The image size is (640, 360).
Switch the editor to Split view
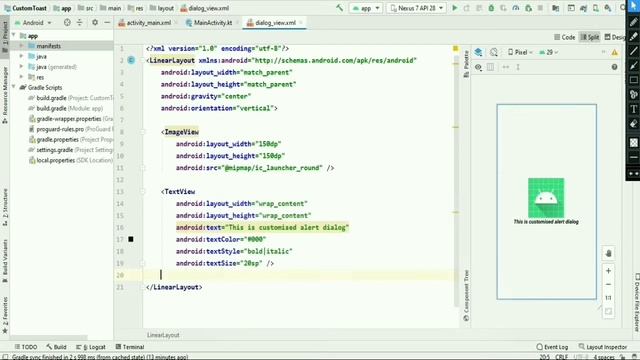click(590, 37)
